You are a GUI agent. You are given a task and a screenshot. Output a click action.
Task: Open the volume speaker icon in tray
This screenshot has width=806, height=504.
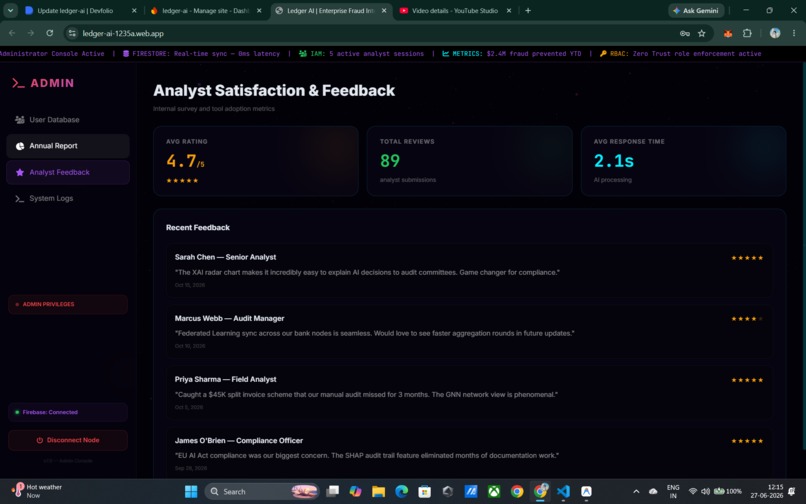coord(706,492)
